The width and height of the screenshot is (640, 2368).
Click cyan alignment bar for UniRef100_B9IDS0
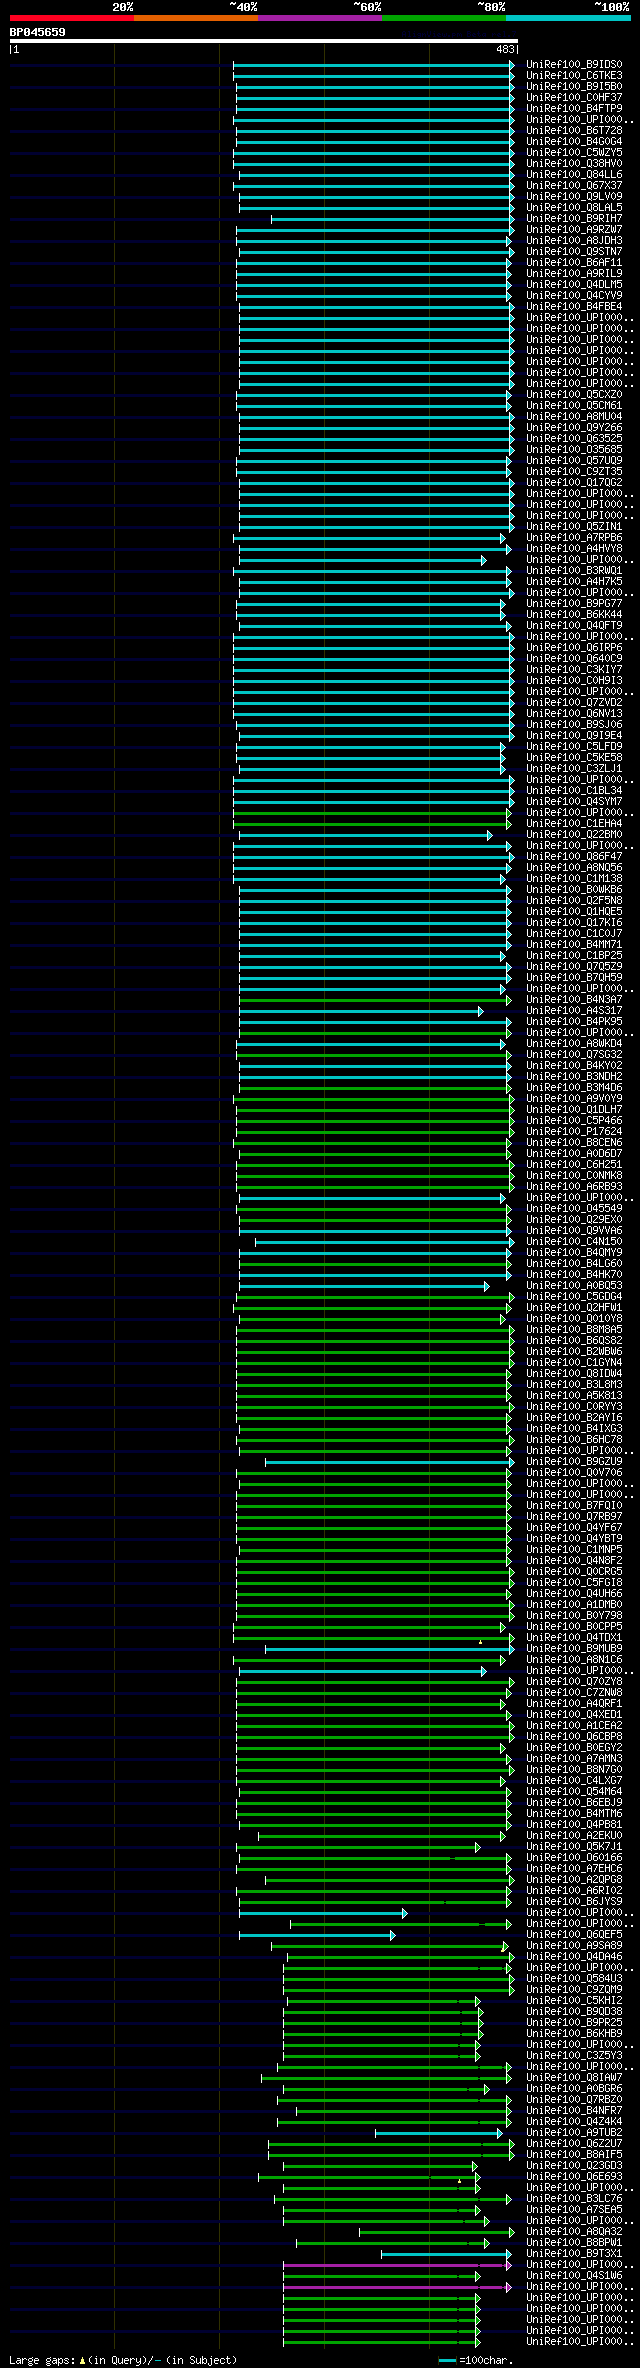pyautogui.click(x=374, y=64)
